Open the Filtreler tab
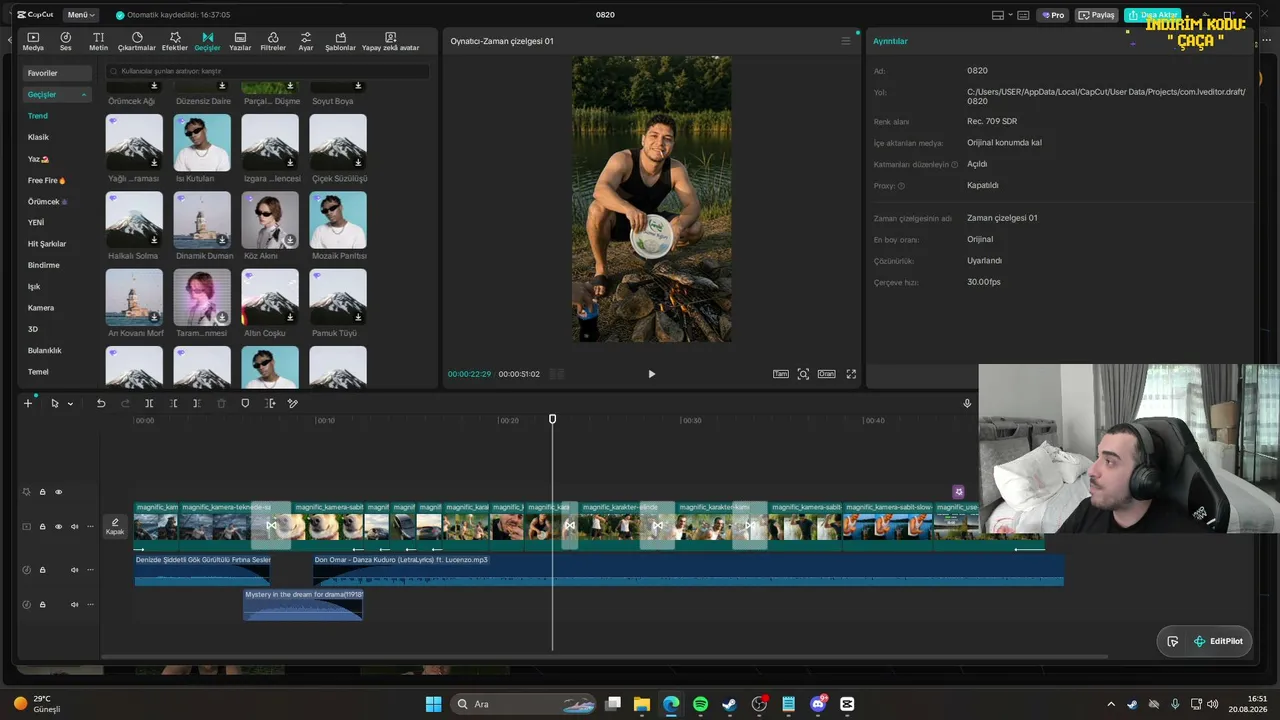This screenshot has width=1280, height=720. tap(273, 41)
